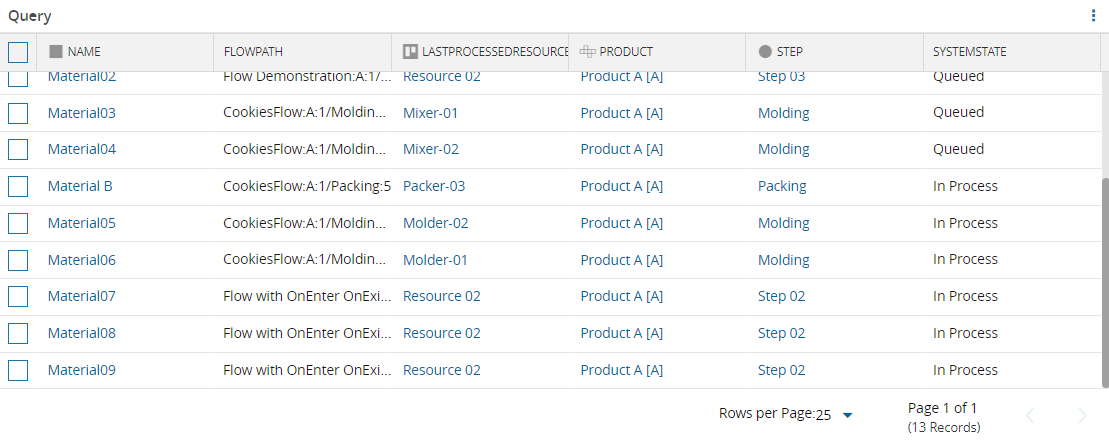
Task: Click the LASTPROCESSEDRESOURCE column resource icon
Action: point(410,52)
